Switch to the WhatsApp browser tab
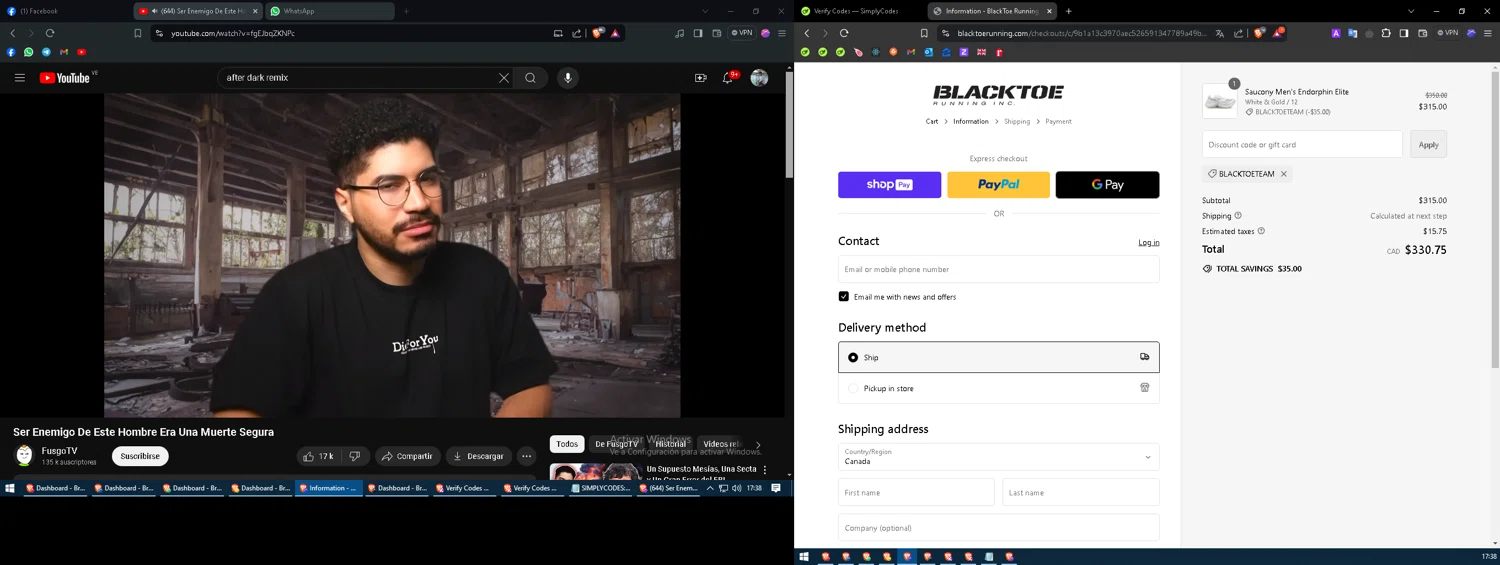 (330, 11)
